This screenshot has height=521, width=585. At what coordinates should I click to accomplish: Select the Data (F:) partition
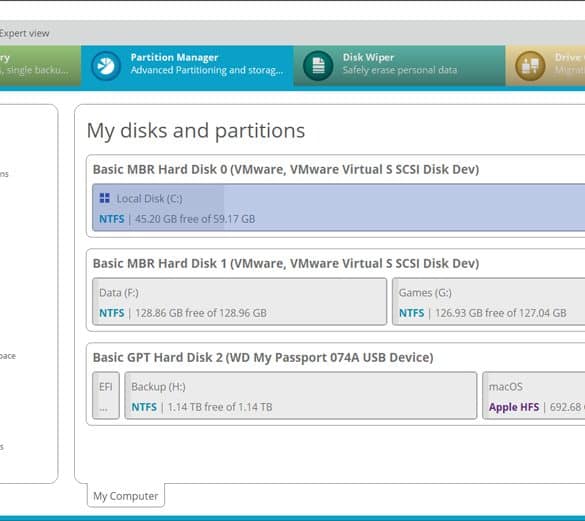pyautogui.click(x=240, y=302)
